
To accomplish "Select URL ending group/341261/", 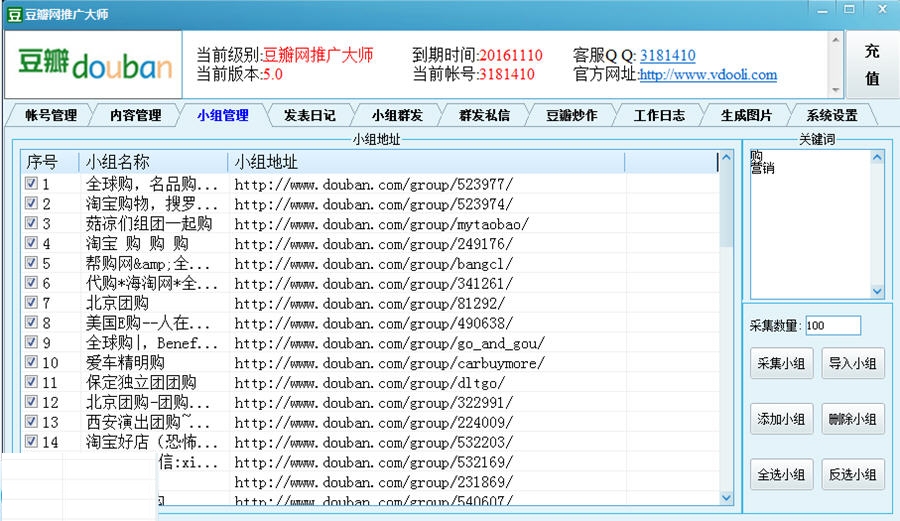I will 374,283.
